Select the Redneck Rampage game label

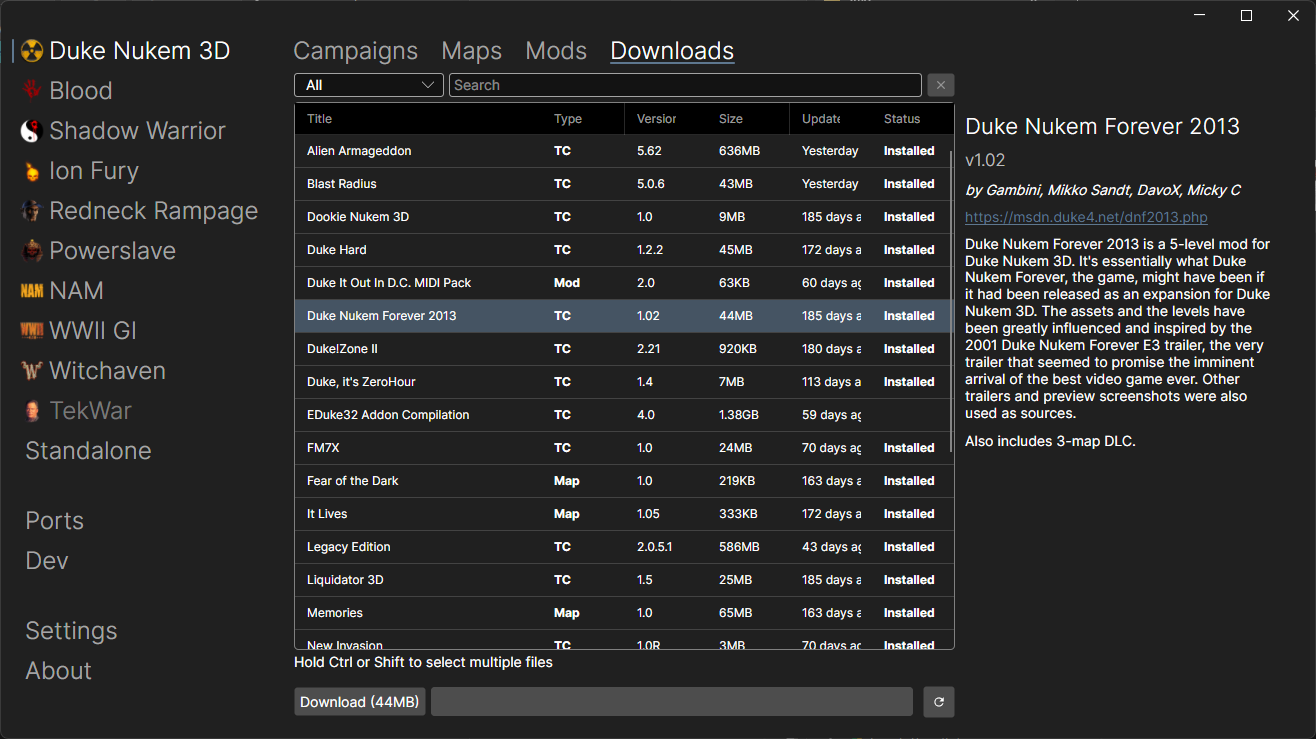(x=153, y=211)
